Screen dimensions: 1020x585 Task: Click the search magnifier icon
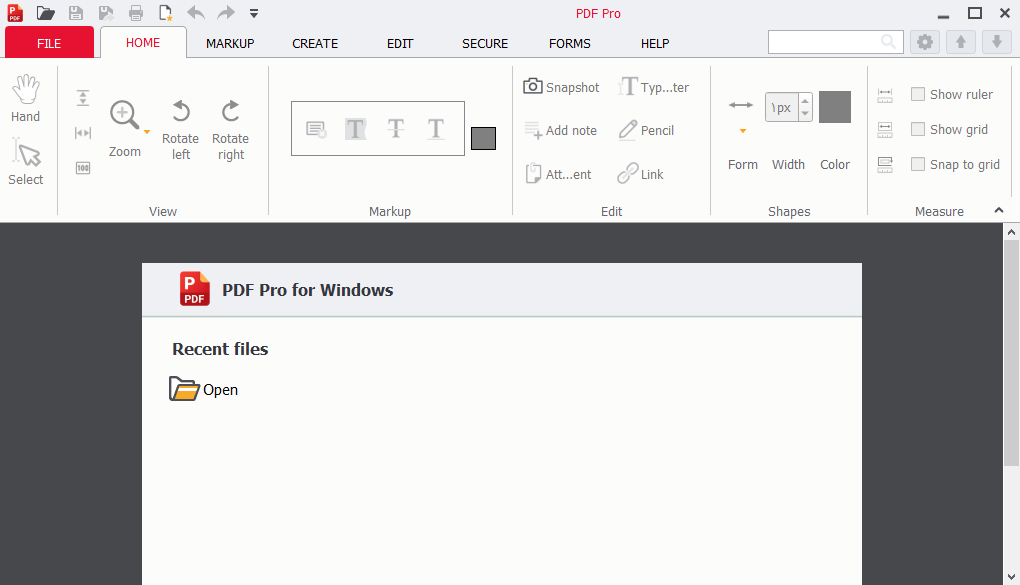pyautogui.click(x=888, y=42)
